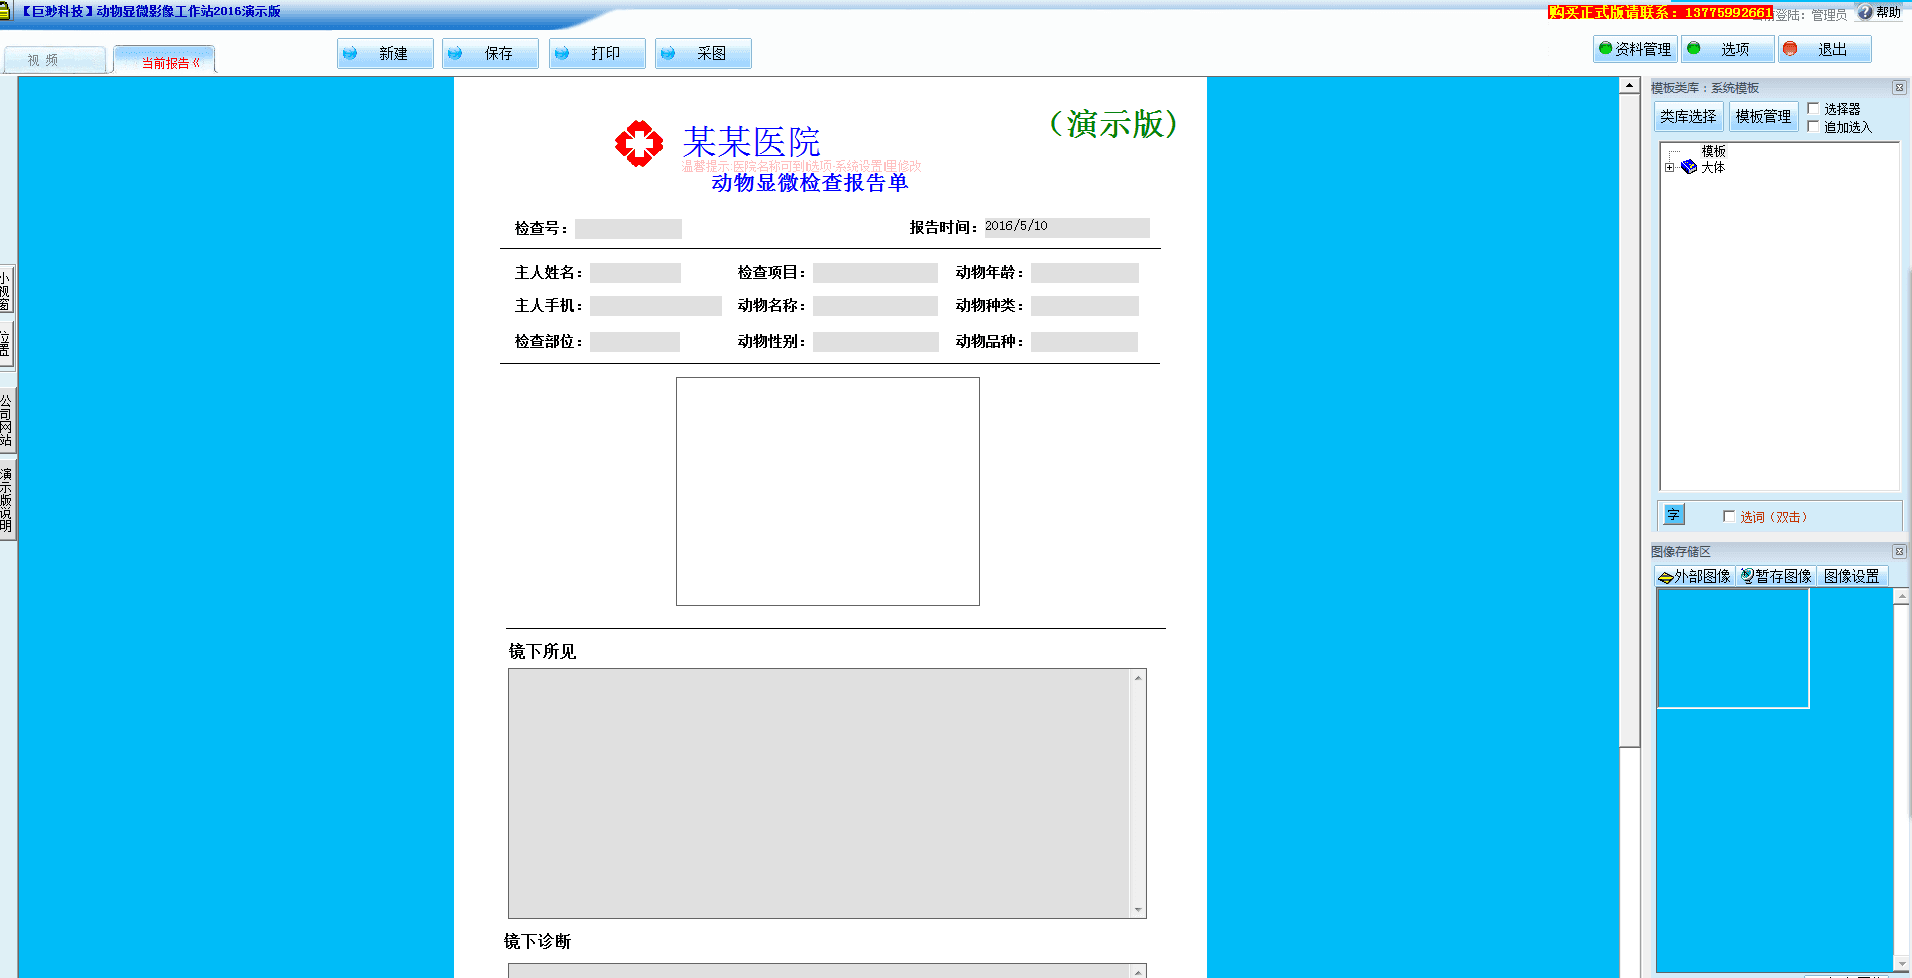
Task: Open 模板管理 template management
Action: 1763,117
